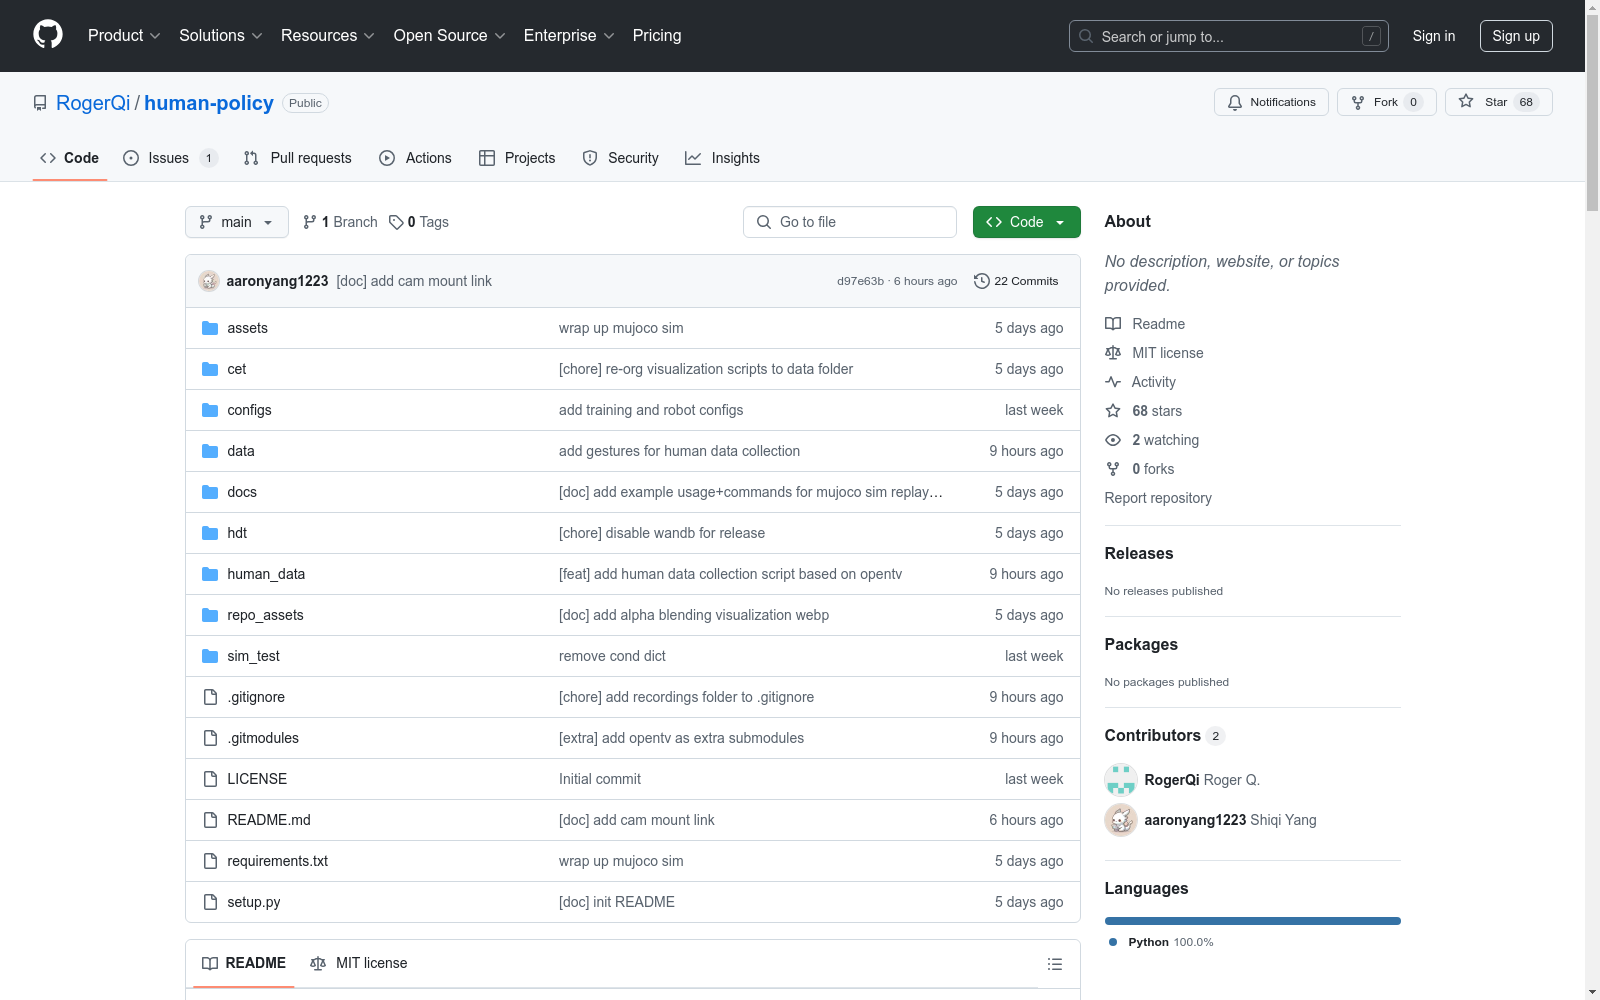Click the Fork icon
1600x1000 pixels.
tap(1358, 102)
